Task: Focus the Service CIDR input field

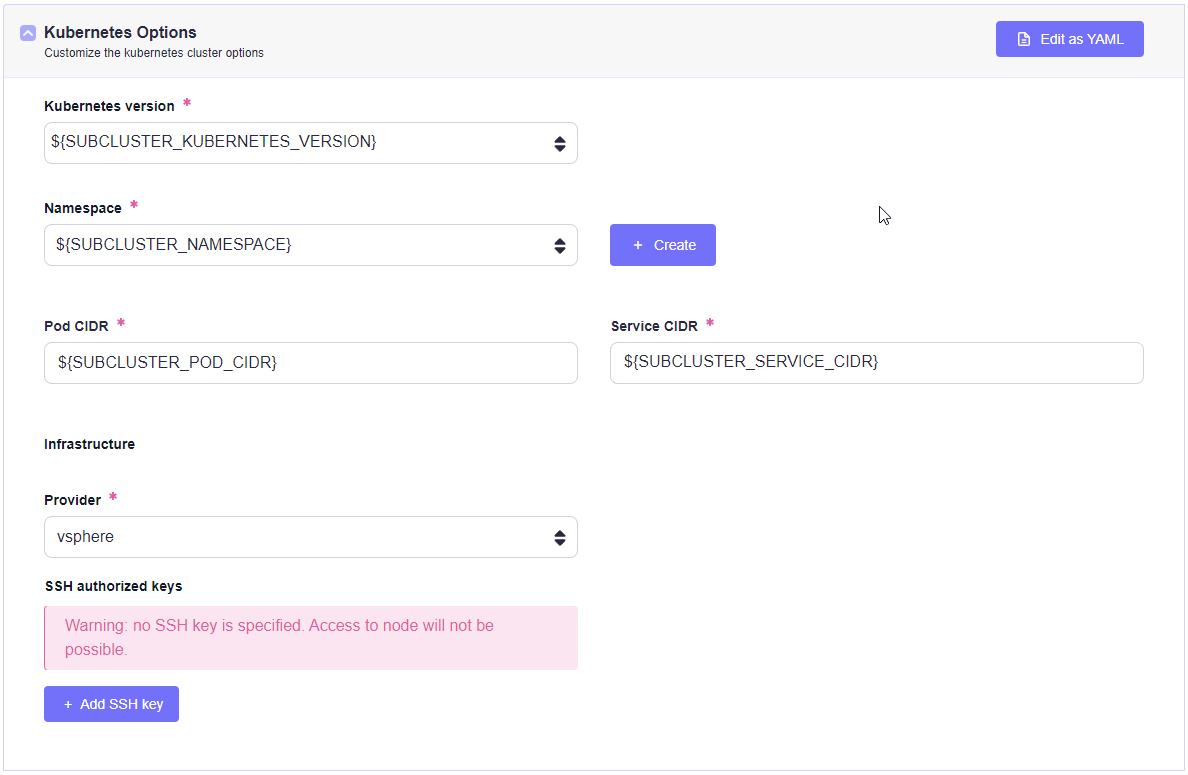Action: 876,363
